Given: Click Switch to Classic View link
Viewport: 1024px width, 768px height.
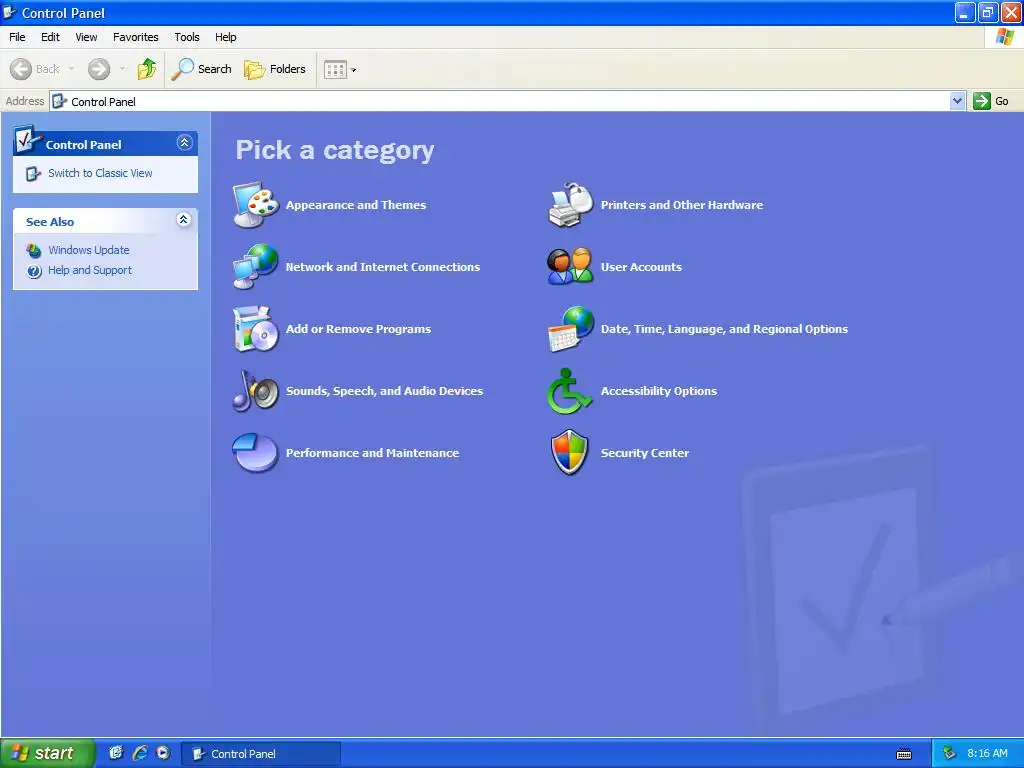Looking at the screenshot, I should coord(100,173).
